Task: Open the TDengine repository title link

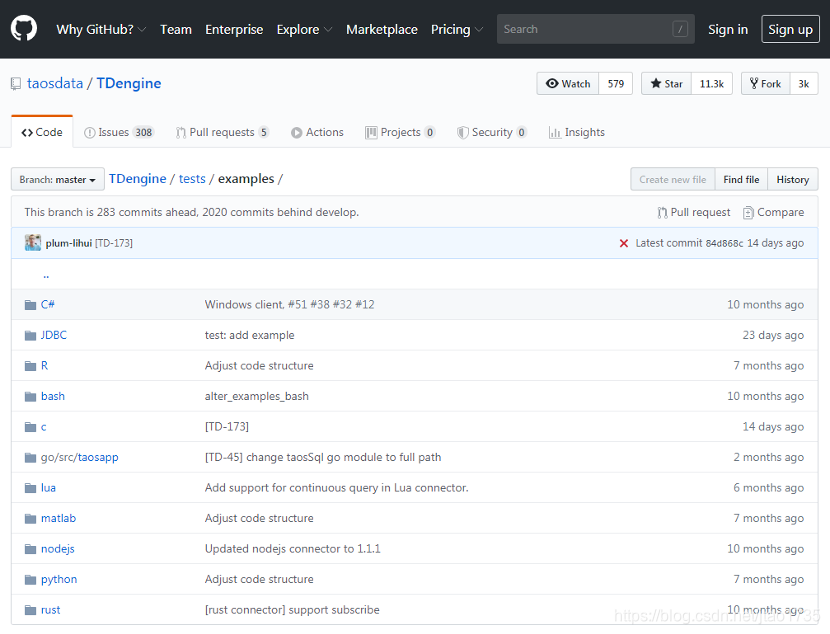Action: tap(129, 84)
